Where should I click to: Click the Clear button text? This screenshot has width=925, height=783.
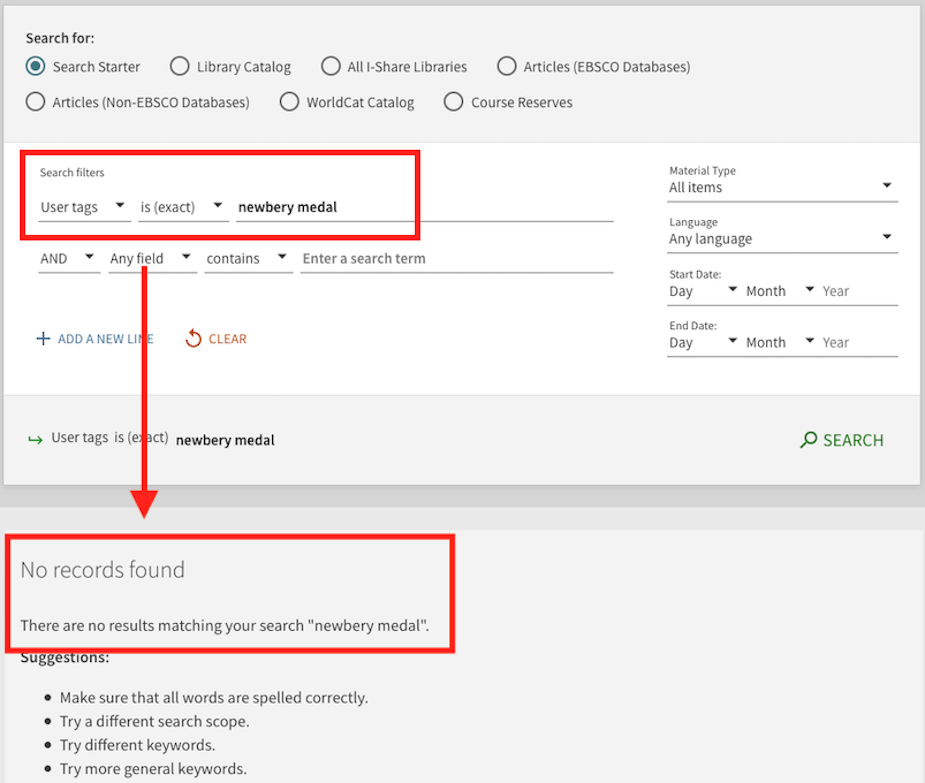pyautogui.click(x=227, y=339)
